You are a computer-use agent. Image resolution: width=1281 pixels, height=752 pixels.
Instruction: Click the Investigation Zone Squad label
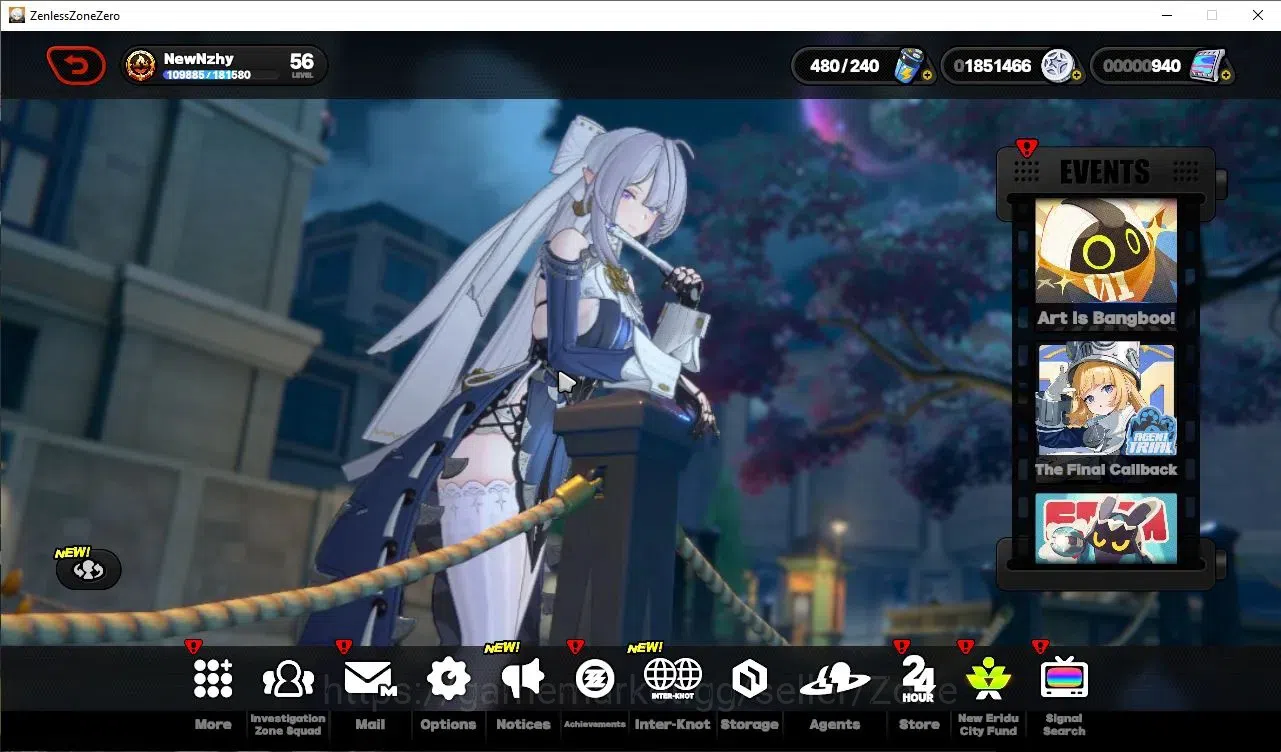(288, 724)
